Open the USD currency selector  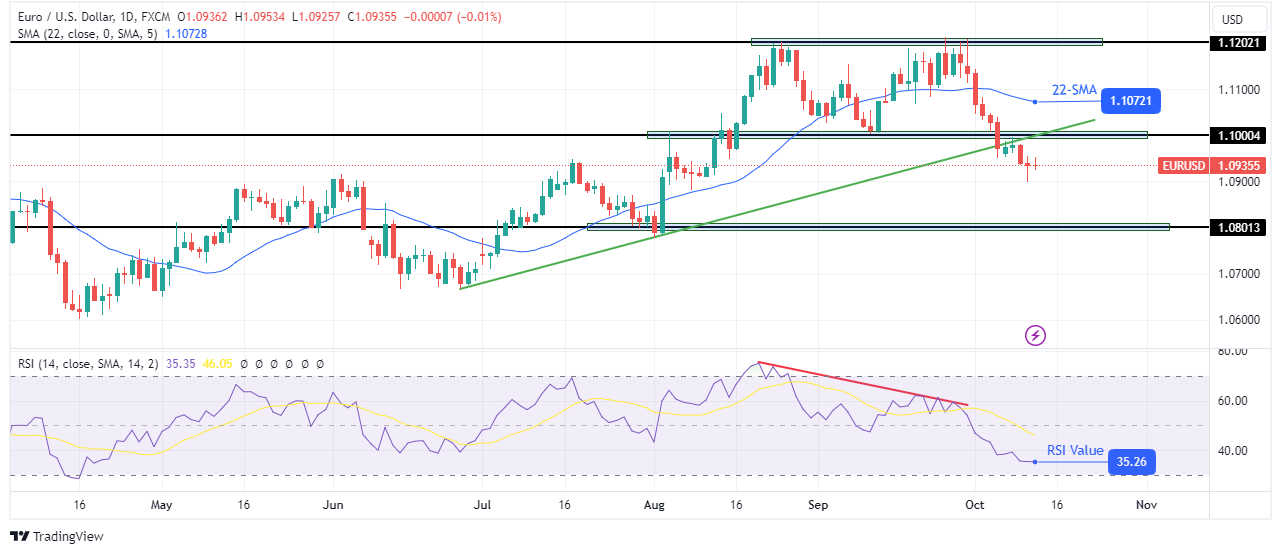[1240, 19]
